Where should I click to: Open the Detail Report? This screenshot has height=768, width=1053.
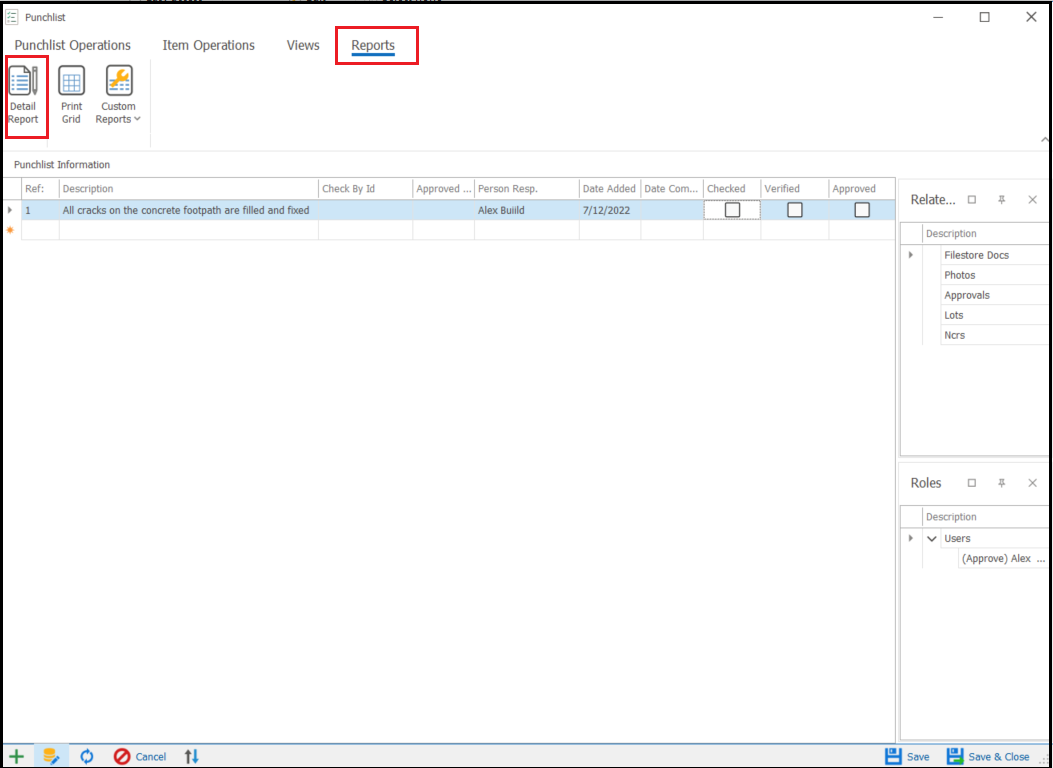click(x=23, y=95)
